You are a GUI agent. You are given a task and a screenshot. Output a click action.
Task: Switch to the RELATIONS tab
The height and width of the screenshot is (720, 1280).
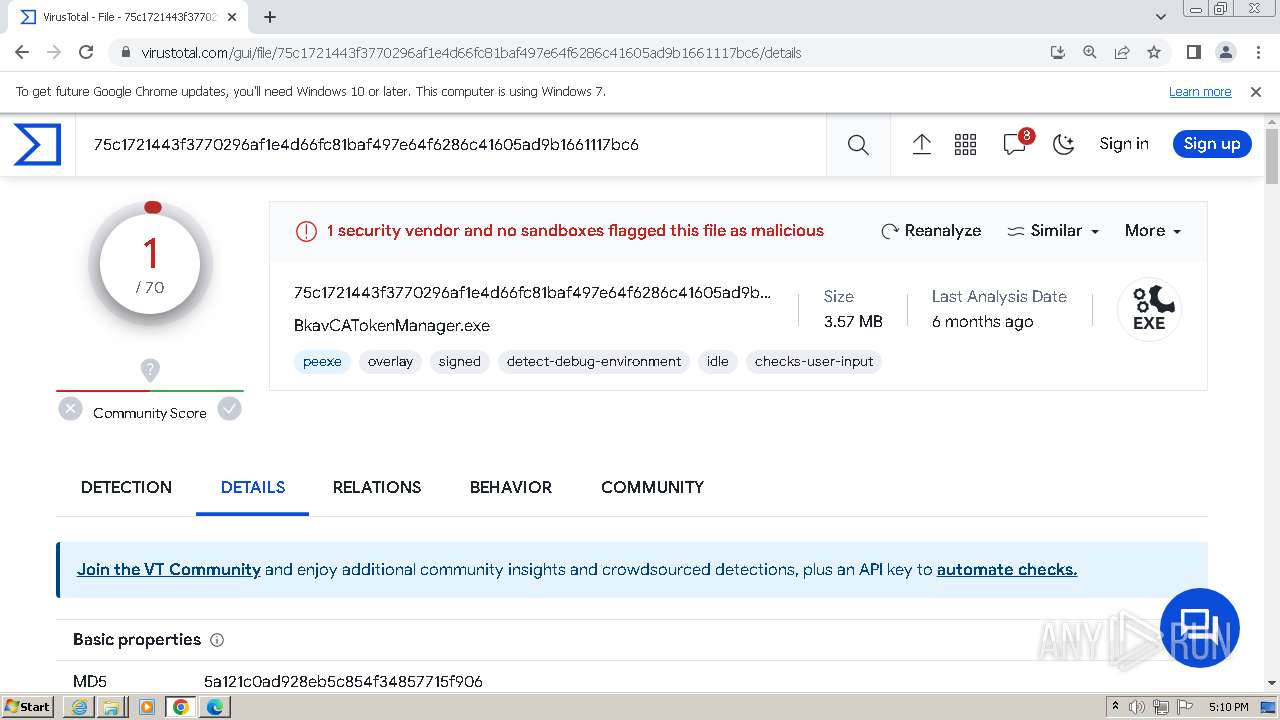click(377, 487)
